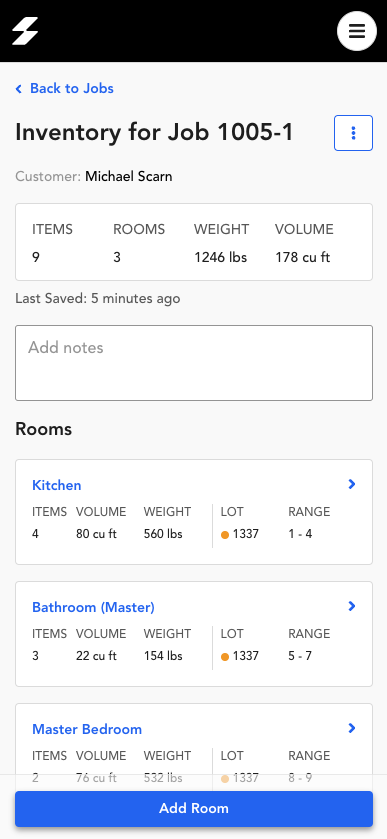387x839 pixels.
Task: Open the three-dot options menu
Action: (x=353, y=133)
